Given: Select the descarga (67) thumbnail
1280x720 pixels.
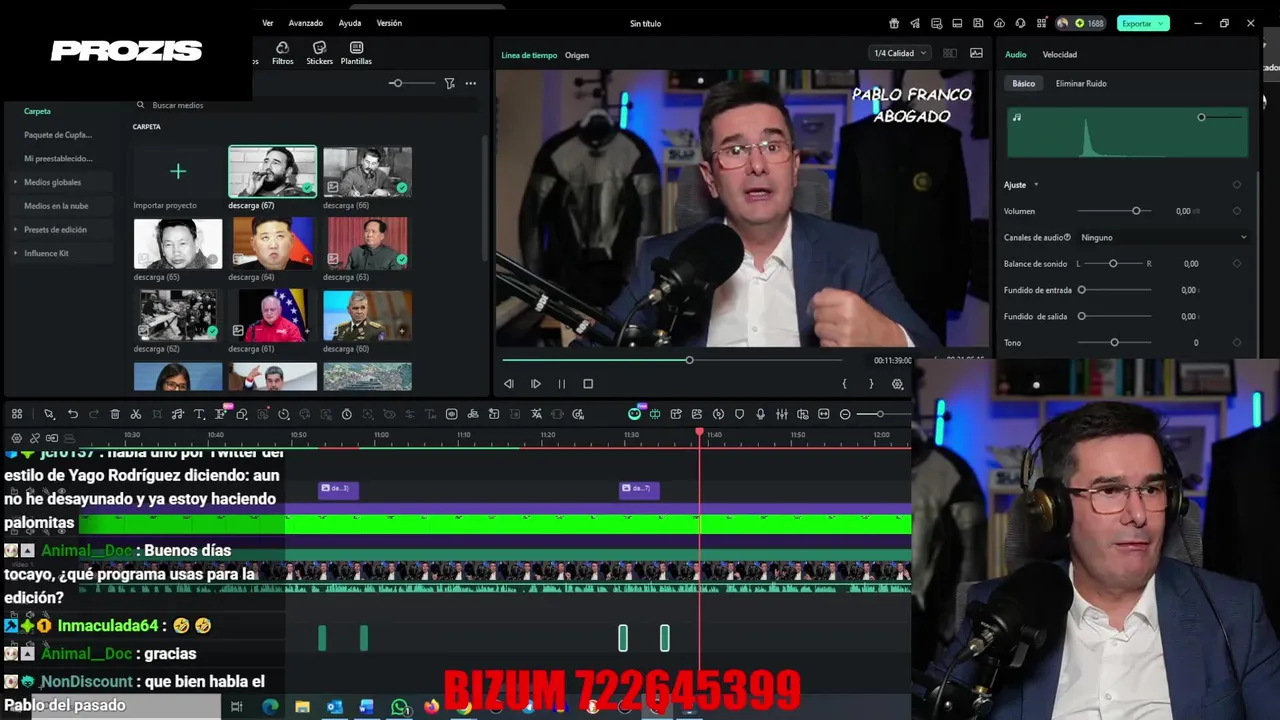Looking at the screenshot, I should pyautogui.click(x=272, y=172).
